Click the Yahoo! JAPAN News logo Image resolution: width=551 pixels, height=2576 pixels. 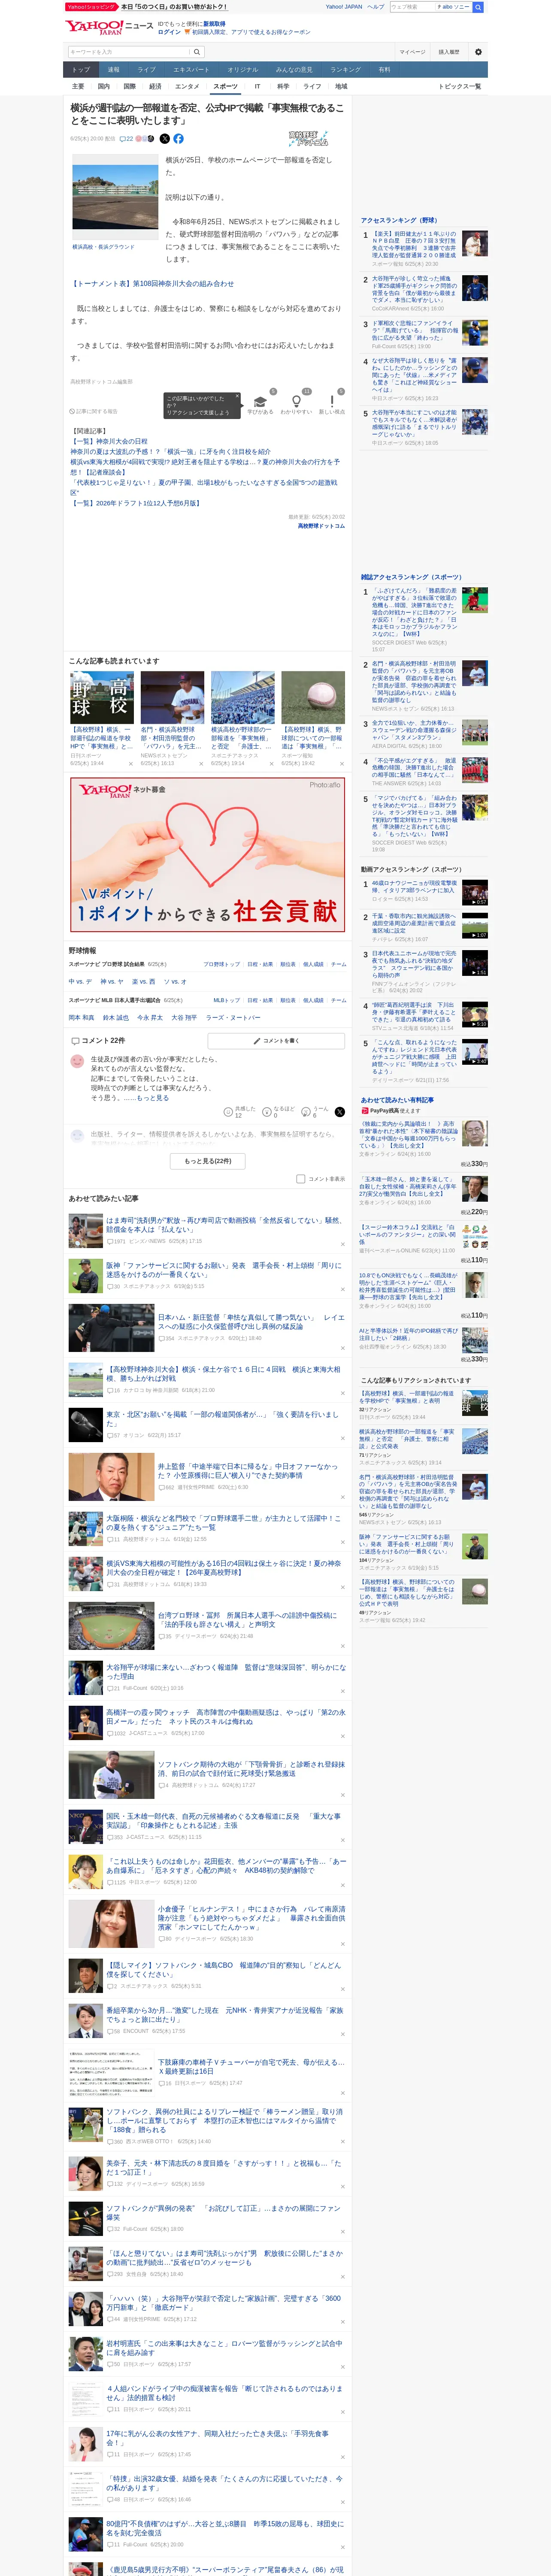[x=109, y=27]
